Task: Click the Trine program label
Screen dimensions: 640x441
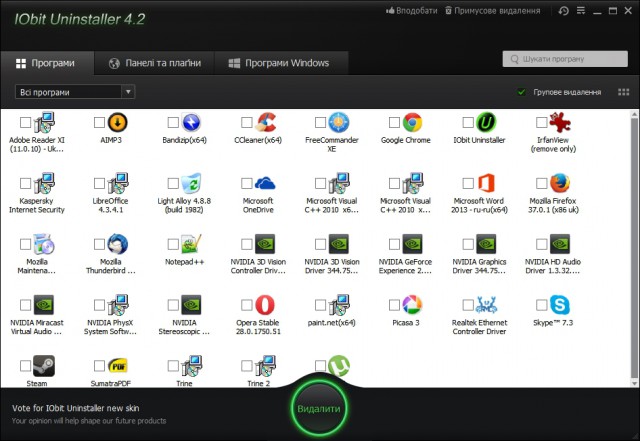Action: [x=184, y=383]
